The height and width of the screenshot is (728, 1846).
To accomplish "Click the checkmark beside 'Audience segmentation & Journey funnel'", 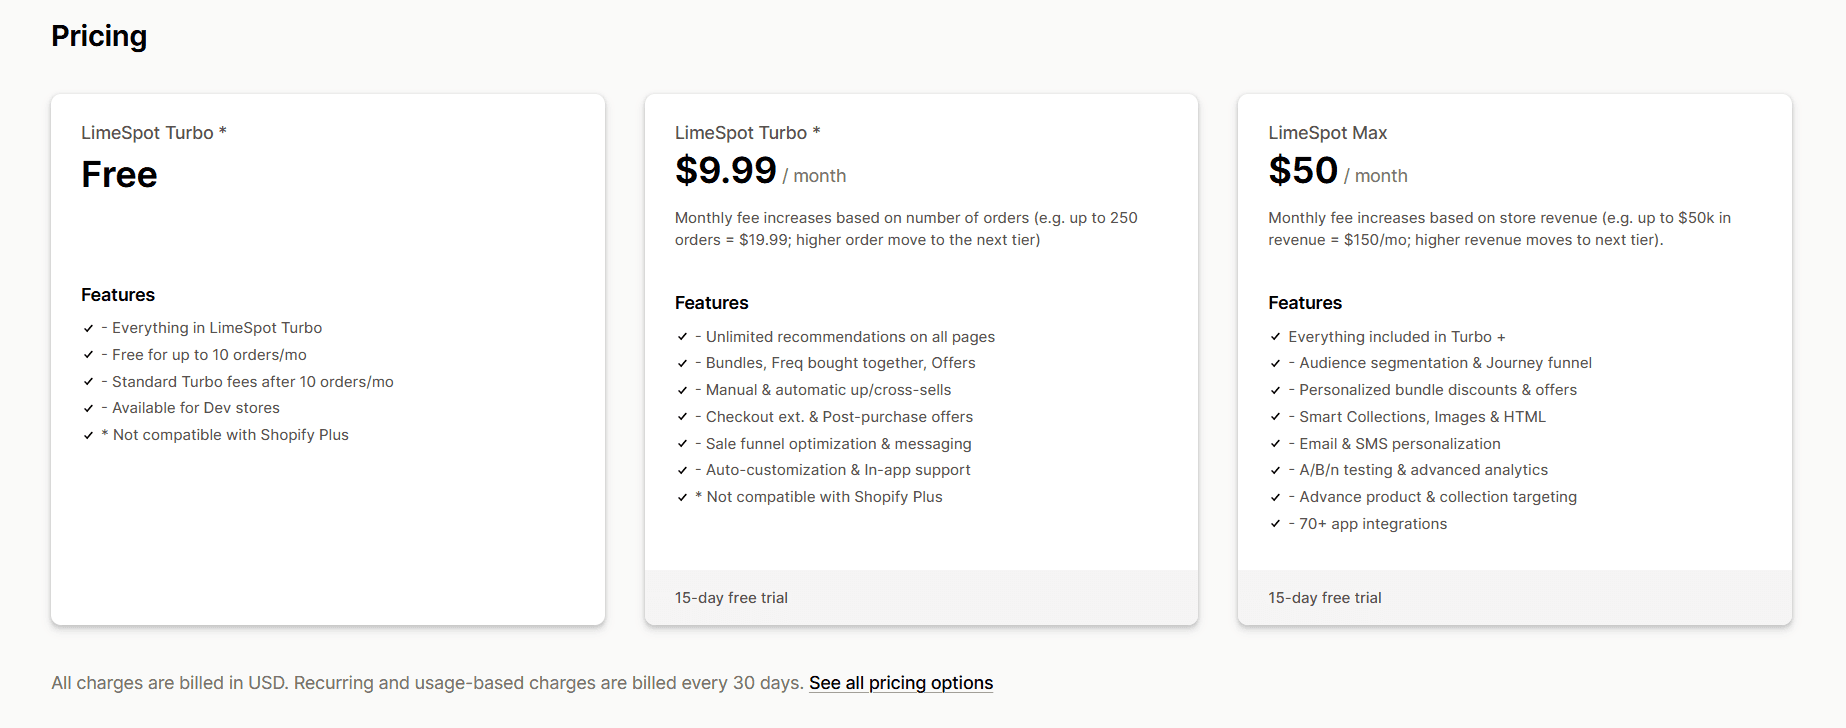I will (x=1275, y=363).
